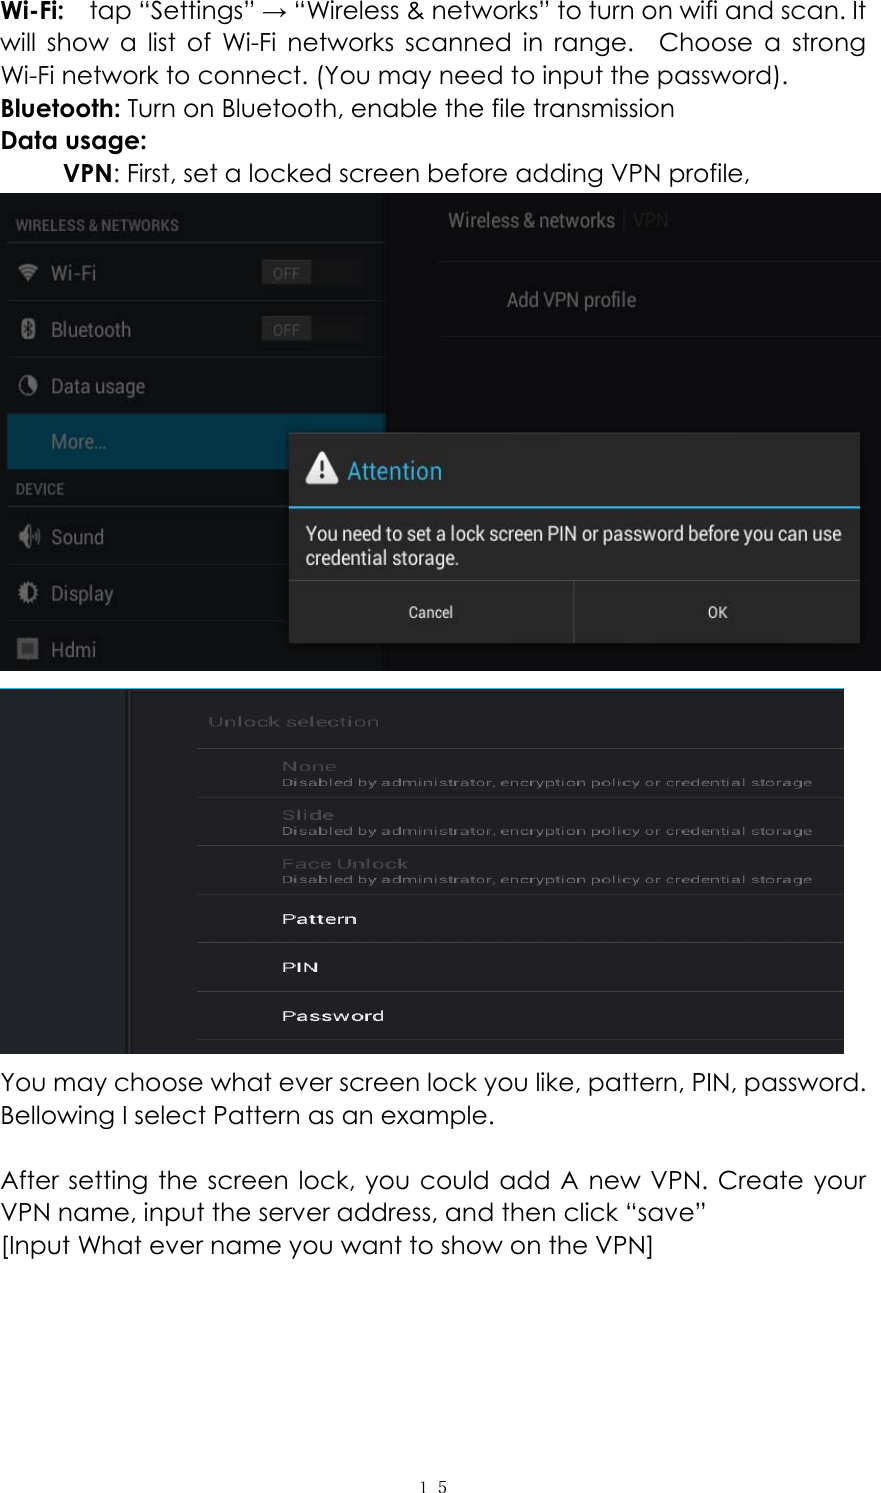Viewport: 881px width, 1493px height.
Task: Choose Password as unlock method
Action: [333, 1016]
